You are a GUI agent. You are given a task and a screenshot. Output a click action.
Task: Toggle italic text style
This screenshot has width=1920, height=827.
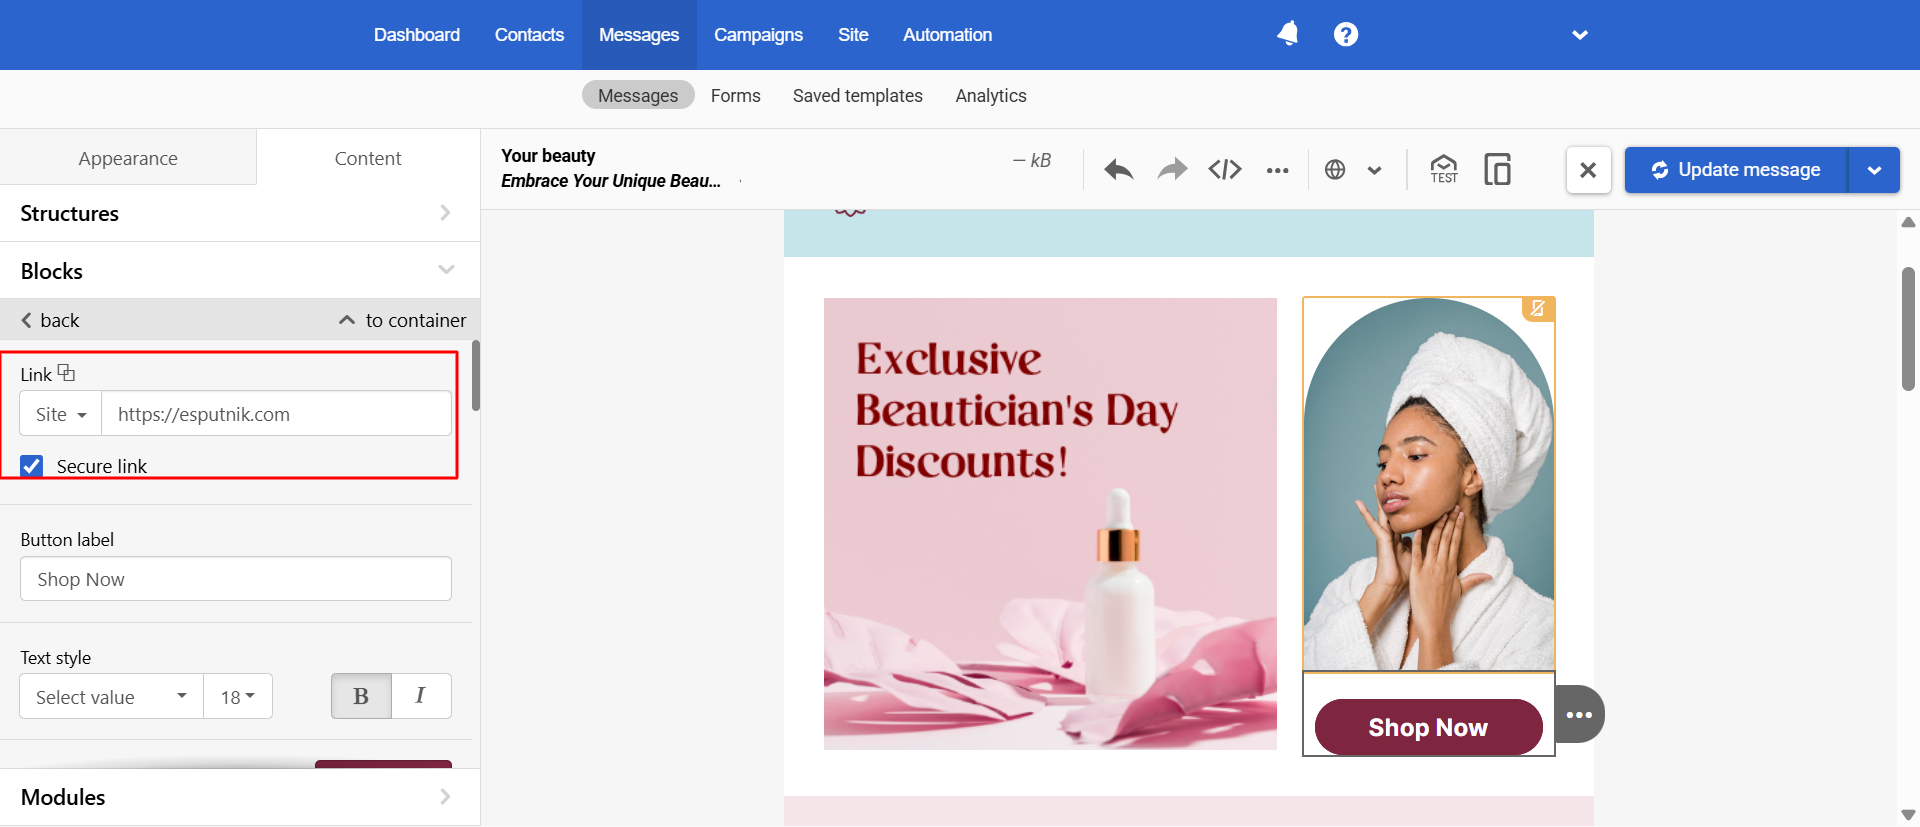click(421, 696)
